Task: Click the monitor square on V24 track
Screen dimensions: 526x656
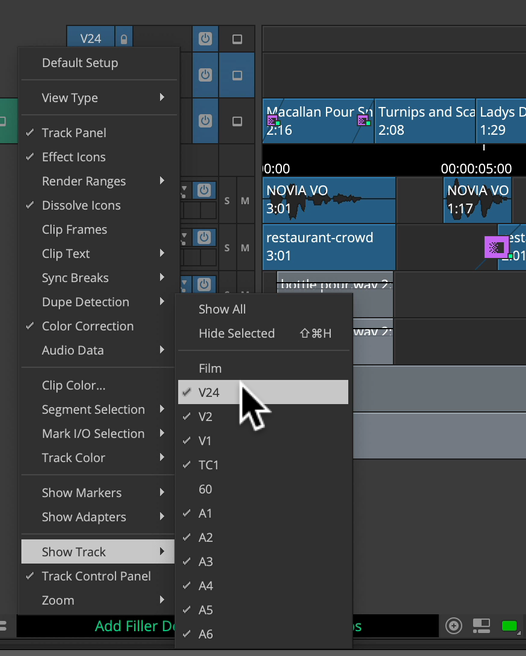Action: click(237, 39)
